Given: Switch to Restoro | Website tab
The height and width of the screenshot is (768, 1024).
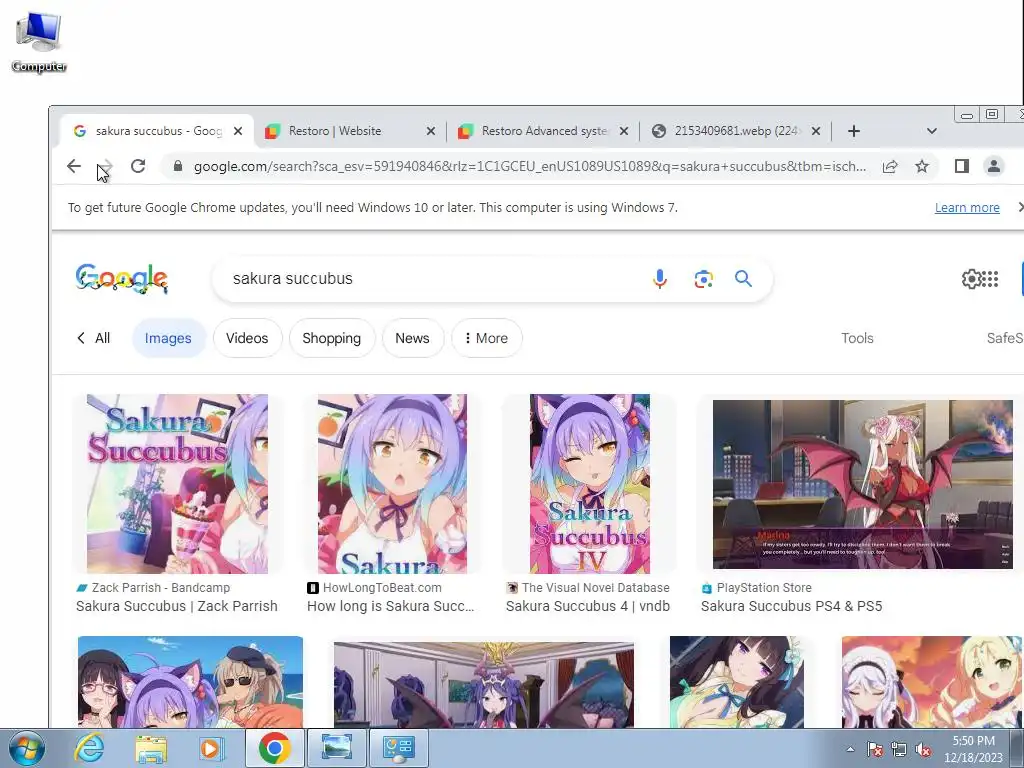Looking at the screenshot, I should [351, 131].
